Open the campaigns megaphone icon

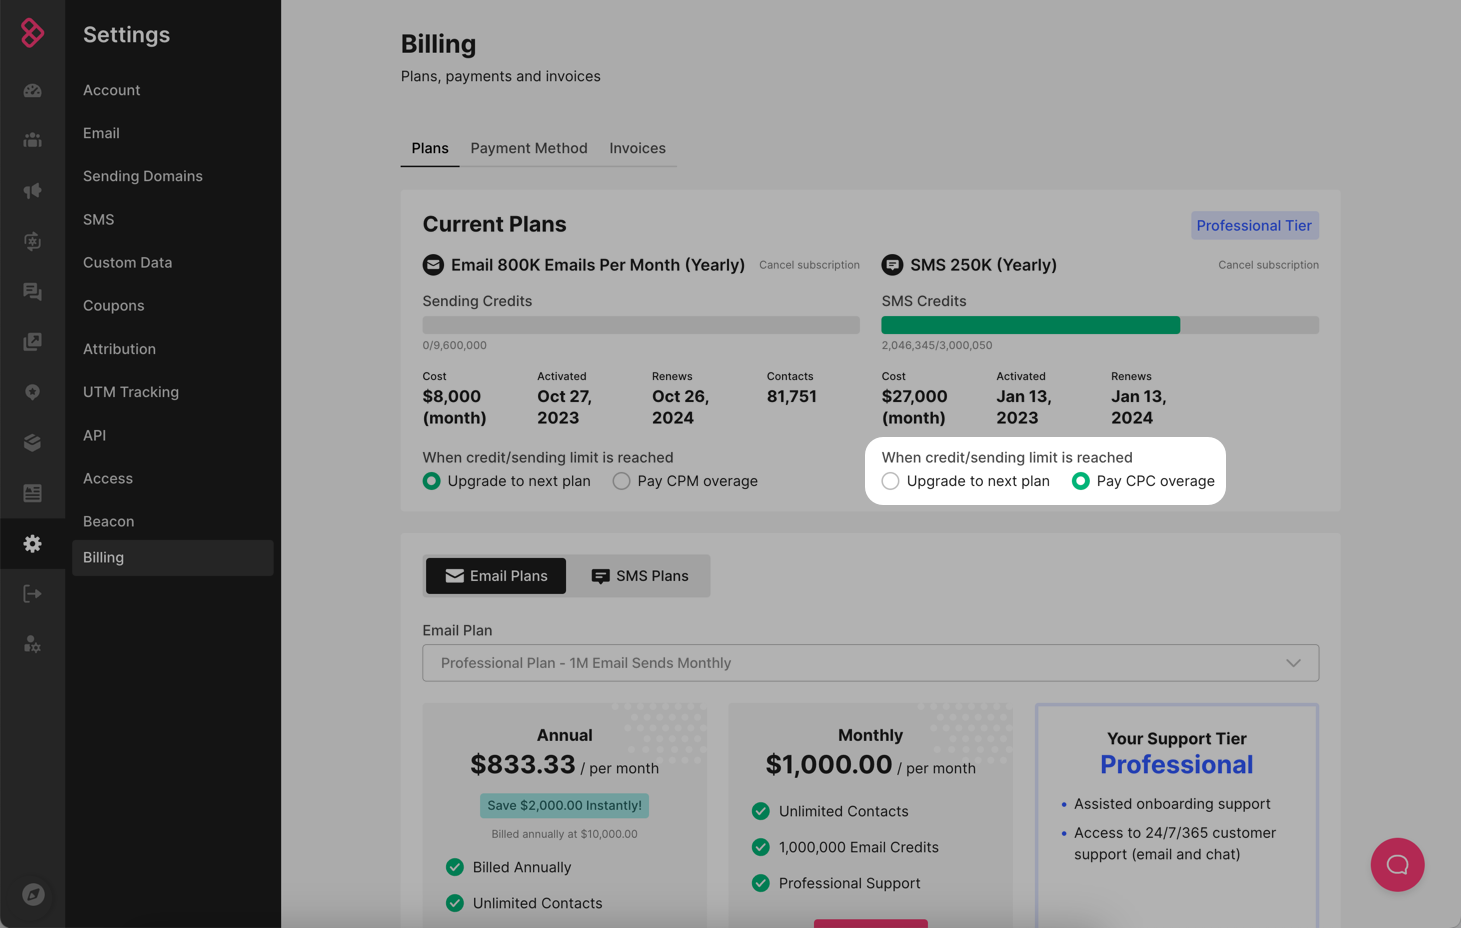tap(32, 190)
